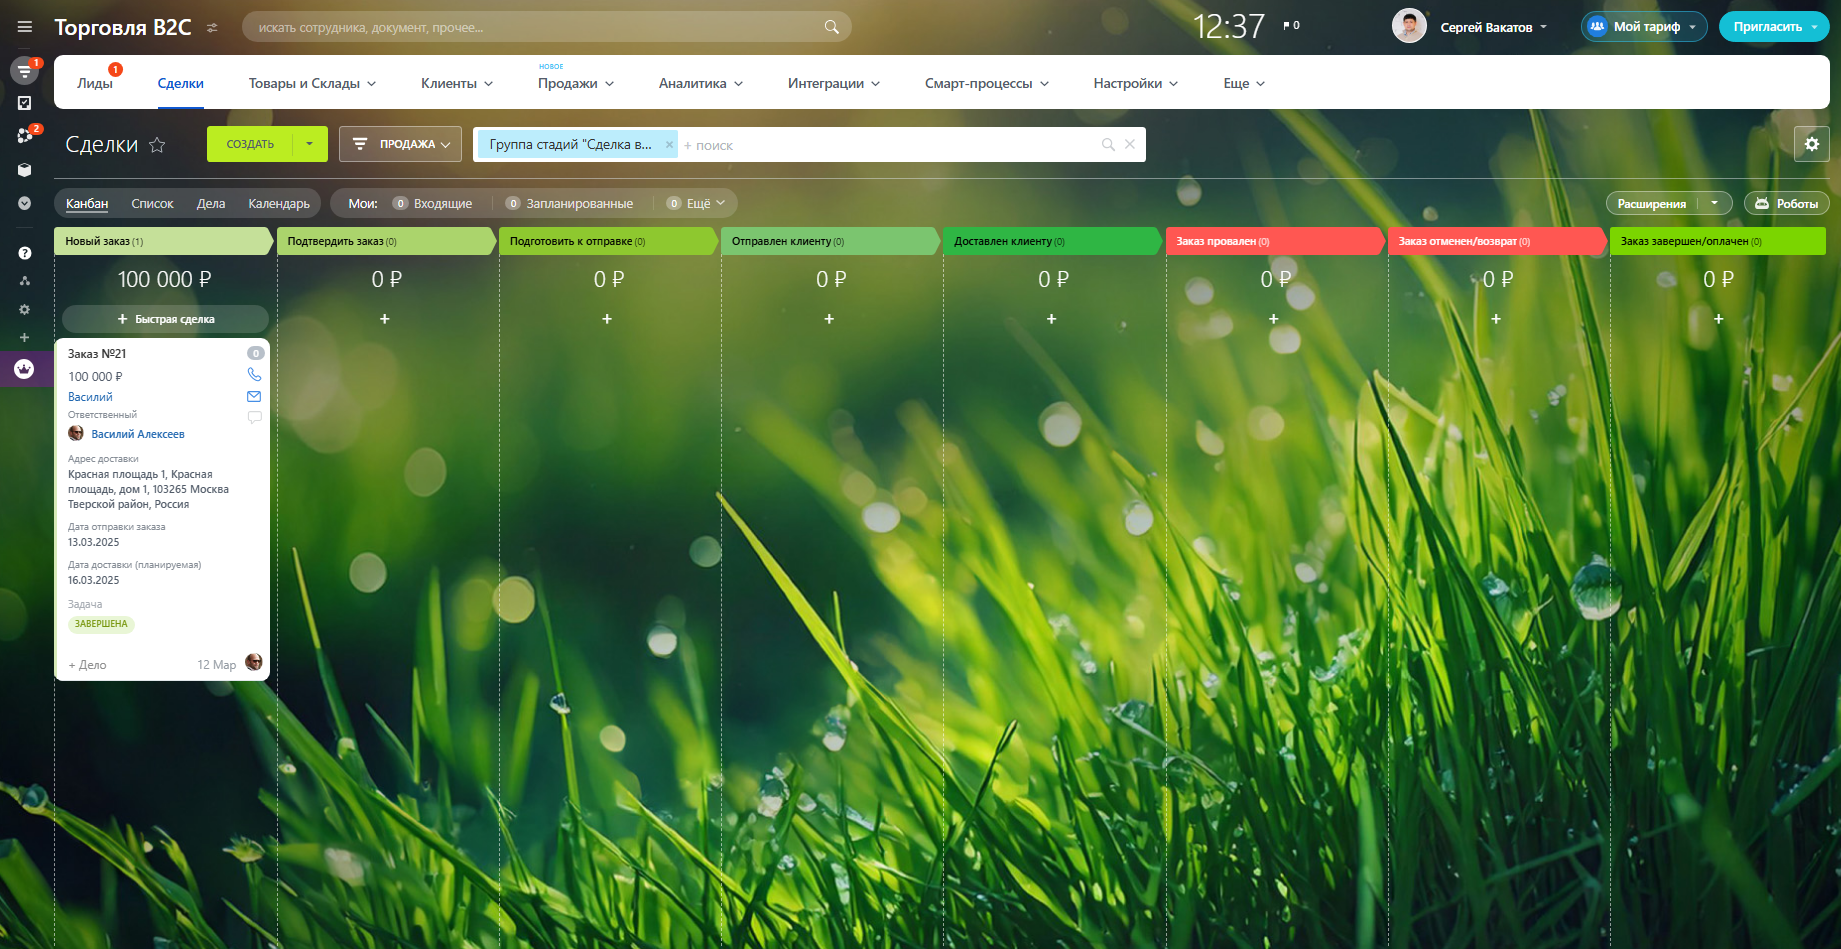The height and width of the screenshot is (949, 1841).
Task: Click the Пригласить button
Action: point(1774,26)
